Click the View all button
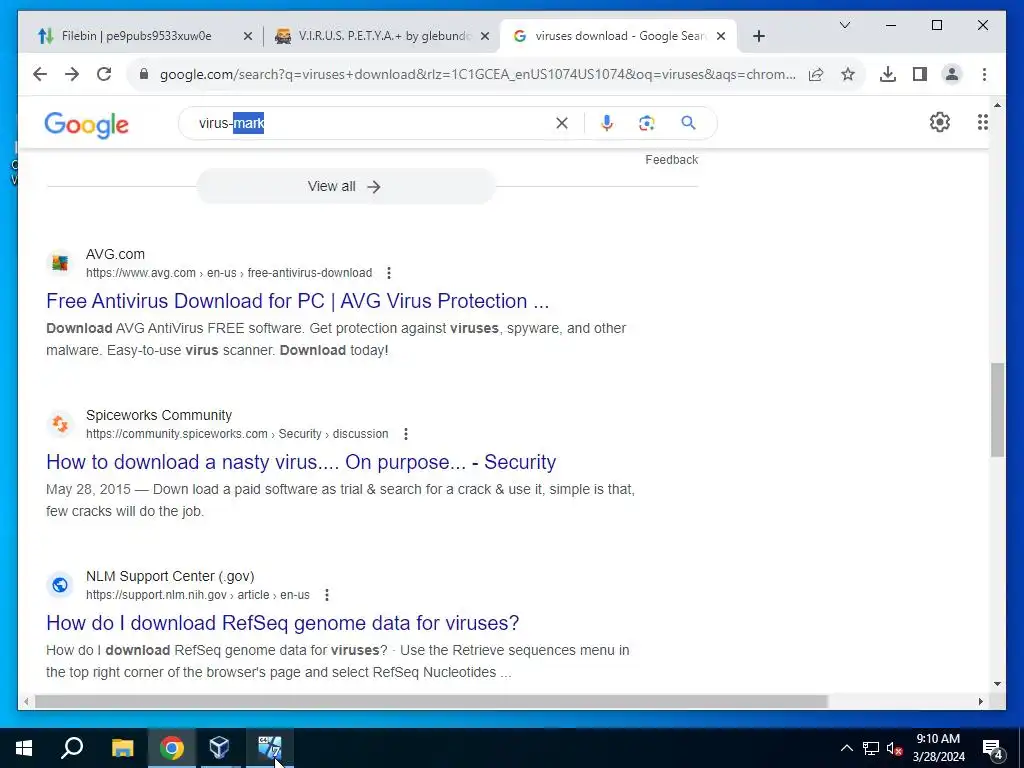The width and height of the screenshot is (1024, 768). click(345, 186)
